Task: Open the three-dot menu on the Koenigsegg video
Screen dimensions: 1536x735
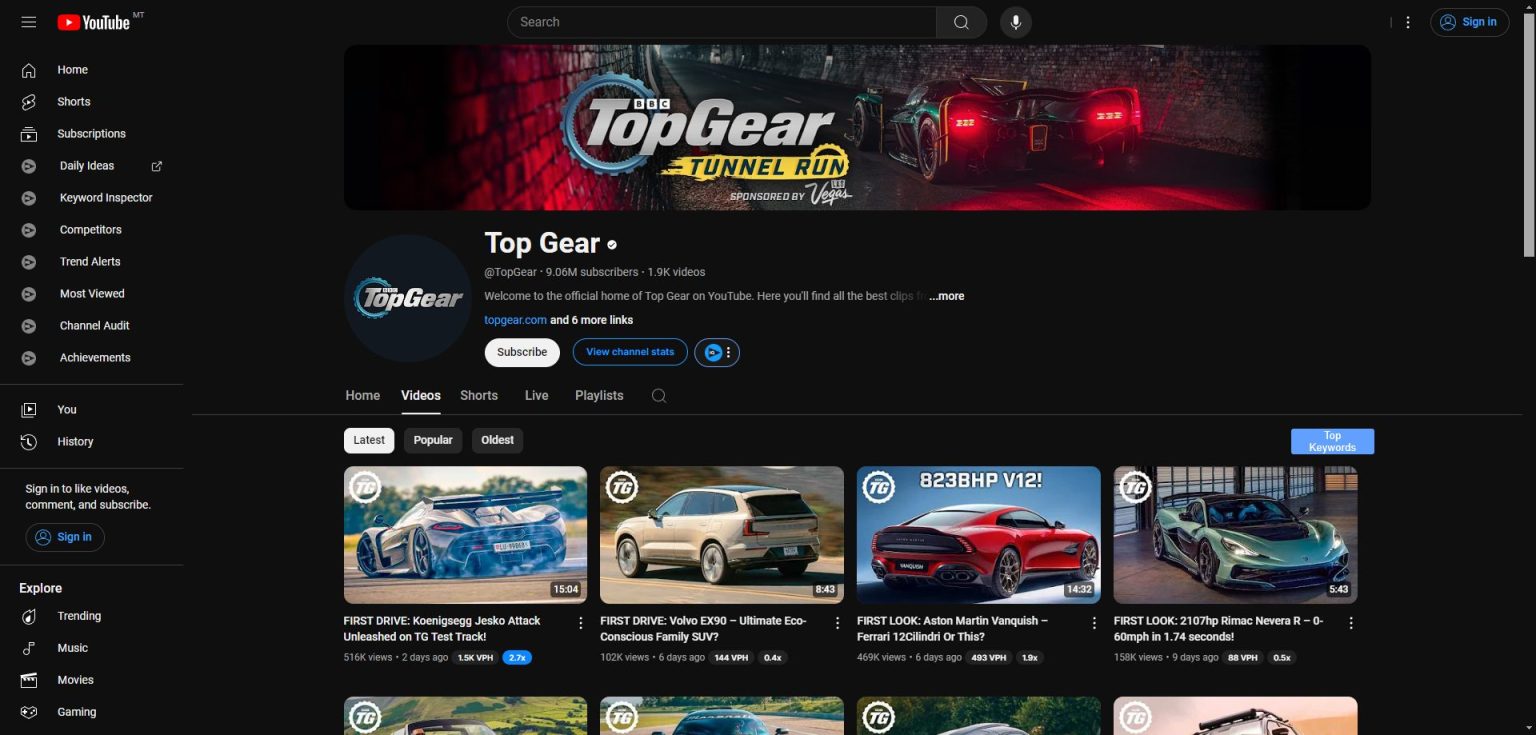Action: tap(581, 622)
